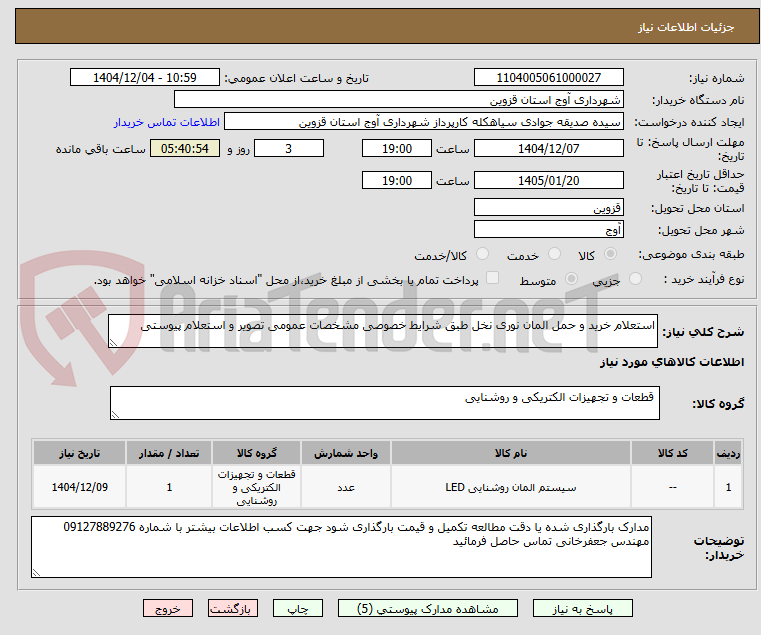
Task: Click the تاریخ نیاز column header
Action: click(80, 453)
